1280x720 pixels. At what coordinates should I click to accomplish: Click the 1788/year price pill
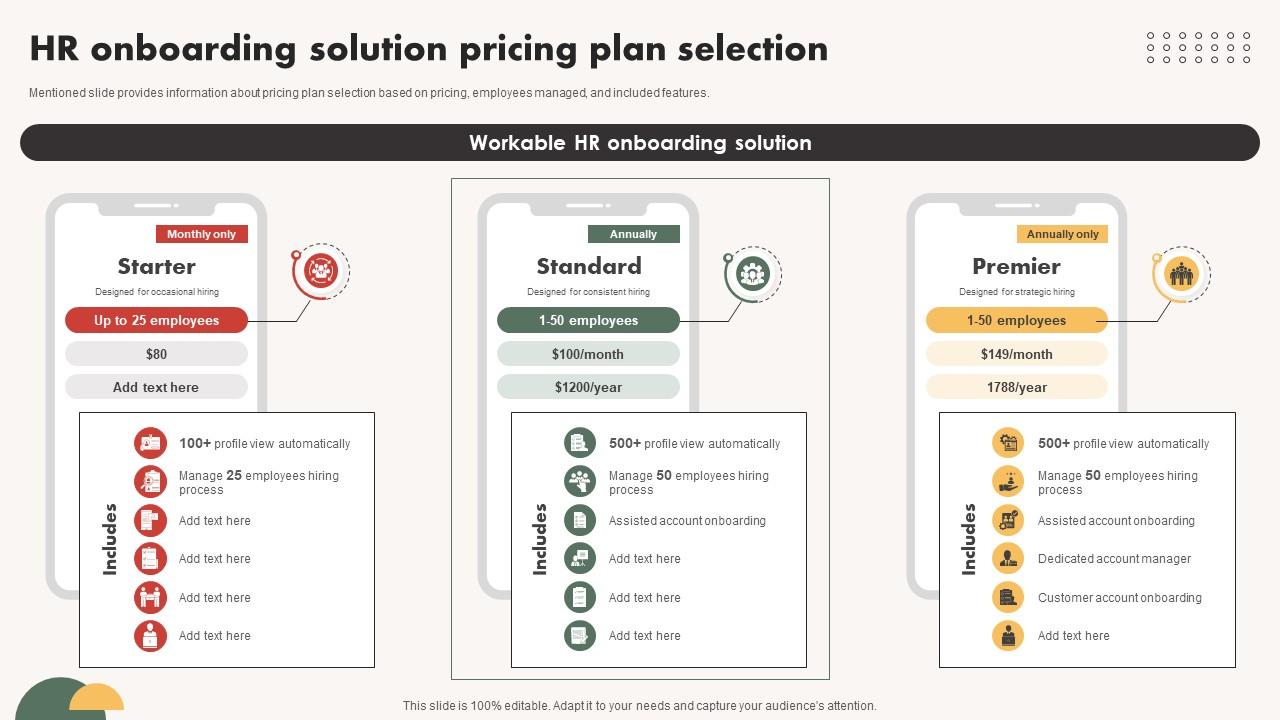click(1016, 387)
